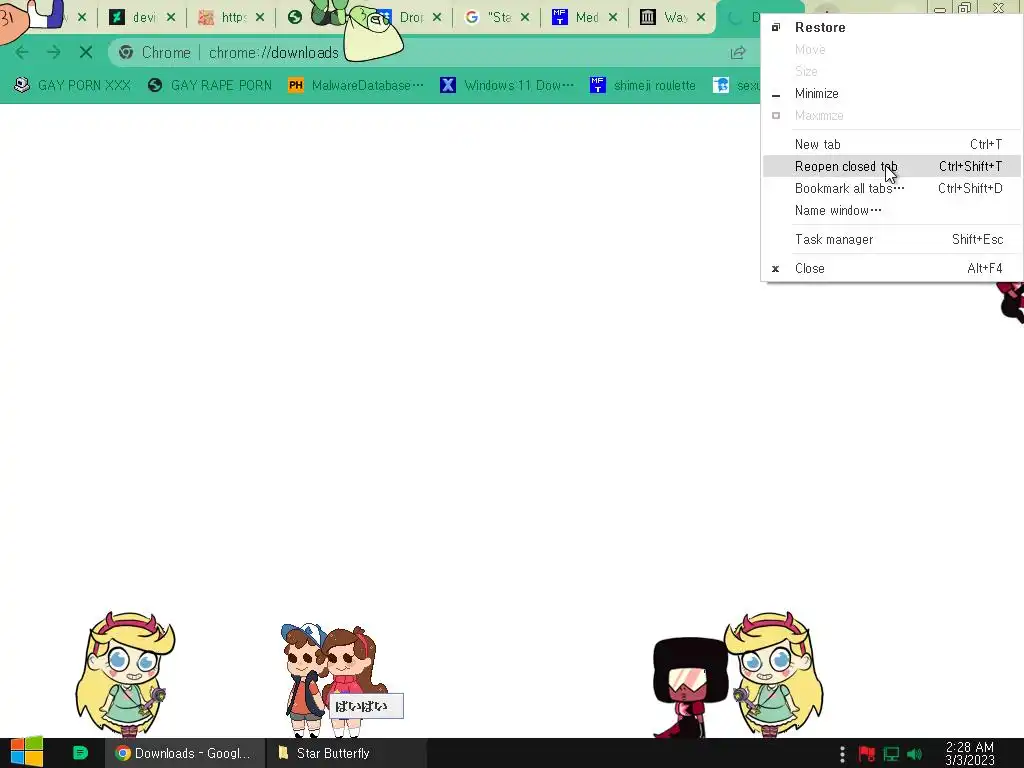1024x768 pixels.
Task: Select 'New tab' from the menu
Action: click(x=892, y=144)
